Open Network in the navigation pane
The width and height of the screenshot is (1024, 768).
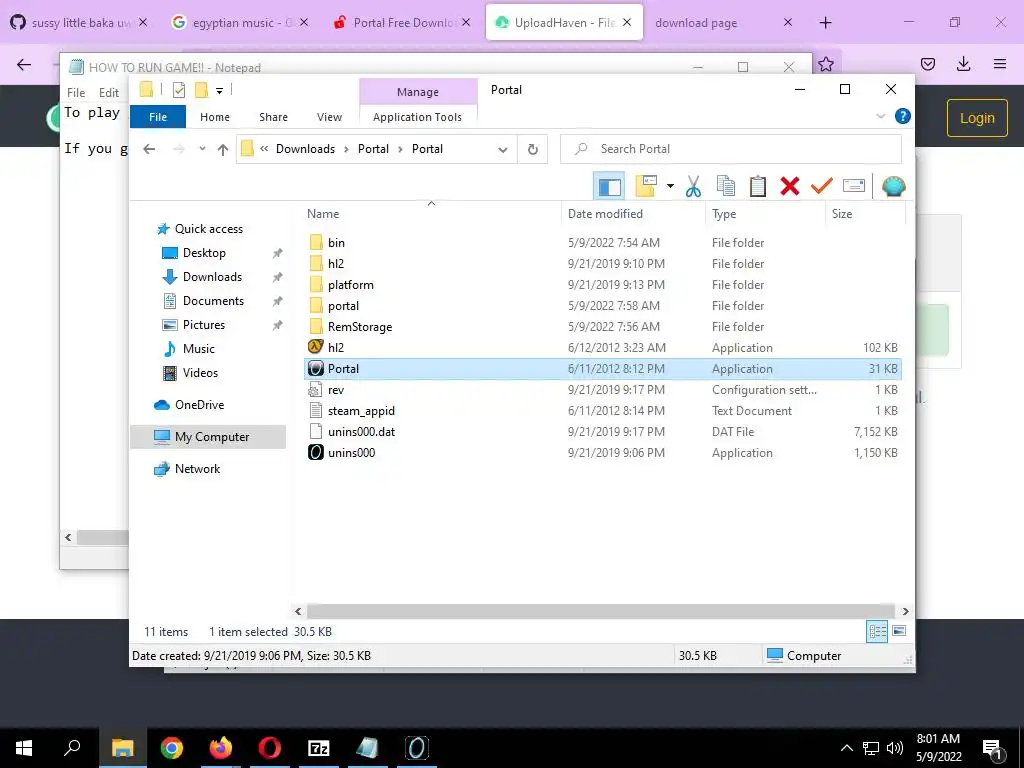coord(197,469)
